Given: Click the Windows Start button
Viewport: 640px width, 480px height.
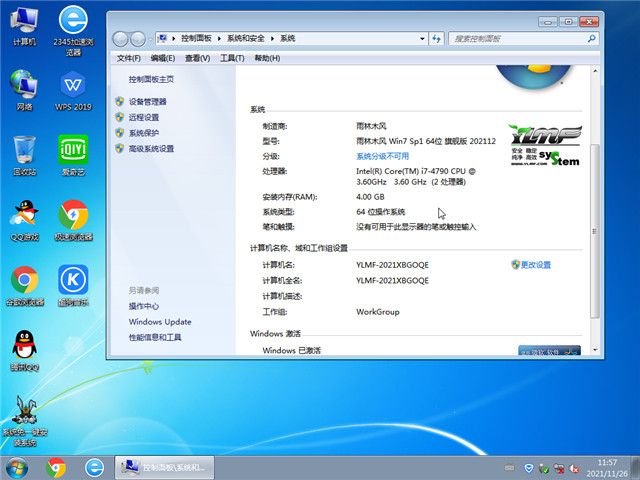Looking at the screenshot, I should 17,468.
